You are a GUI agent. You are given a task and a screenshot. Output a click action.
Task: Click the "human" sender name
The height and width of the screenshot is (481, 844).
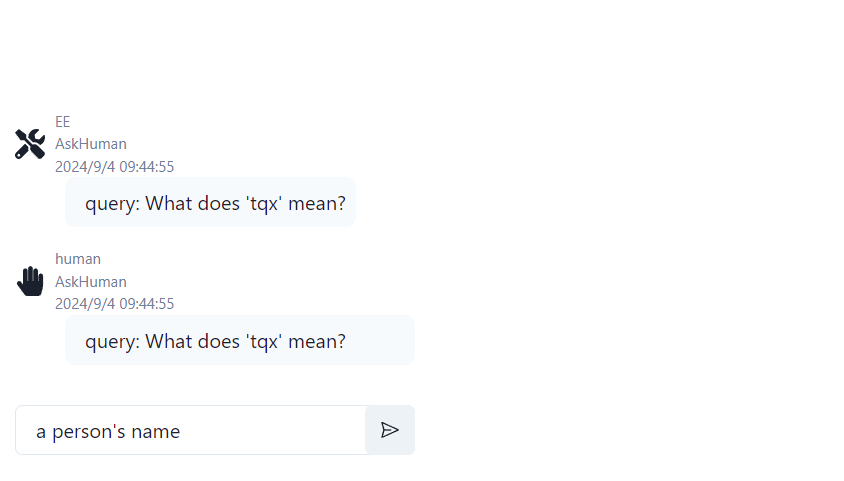[78, 259]
